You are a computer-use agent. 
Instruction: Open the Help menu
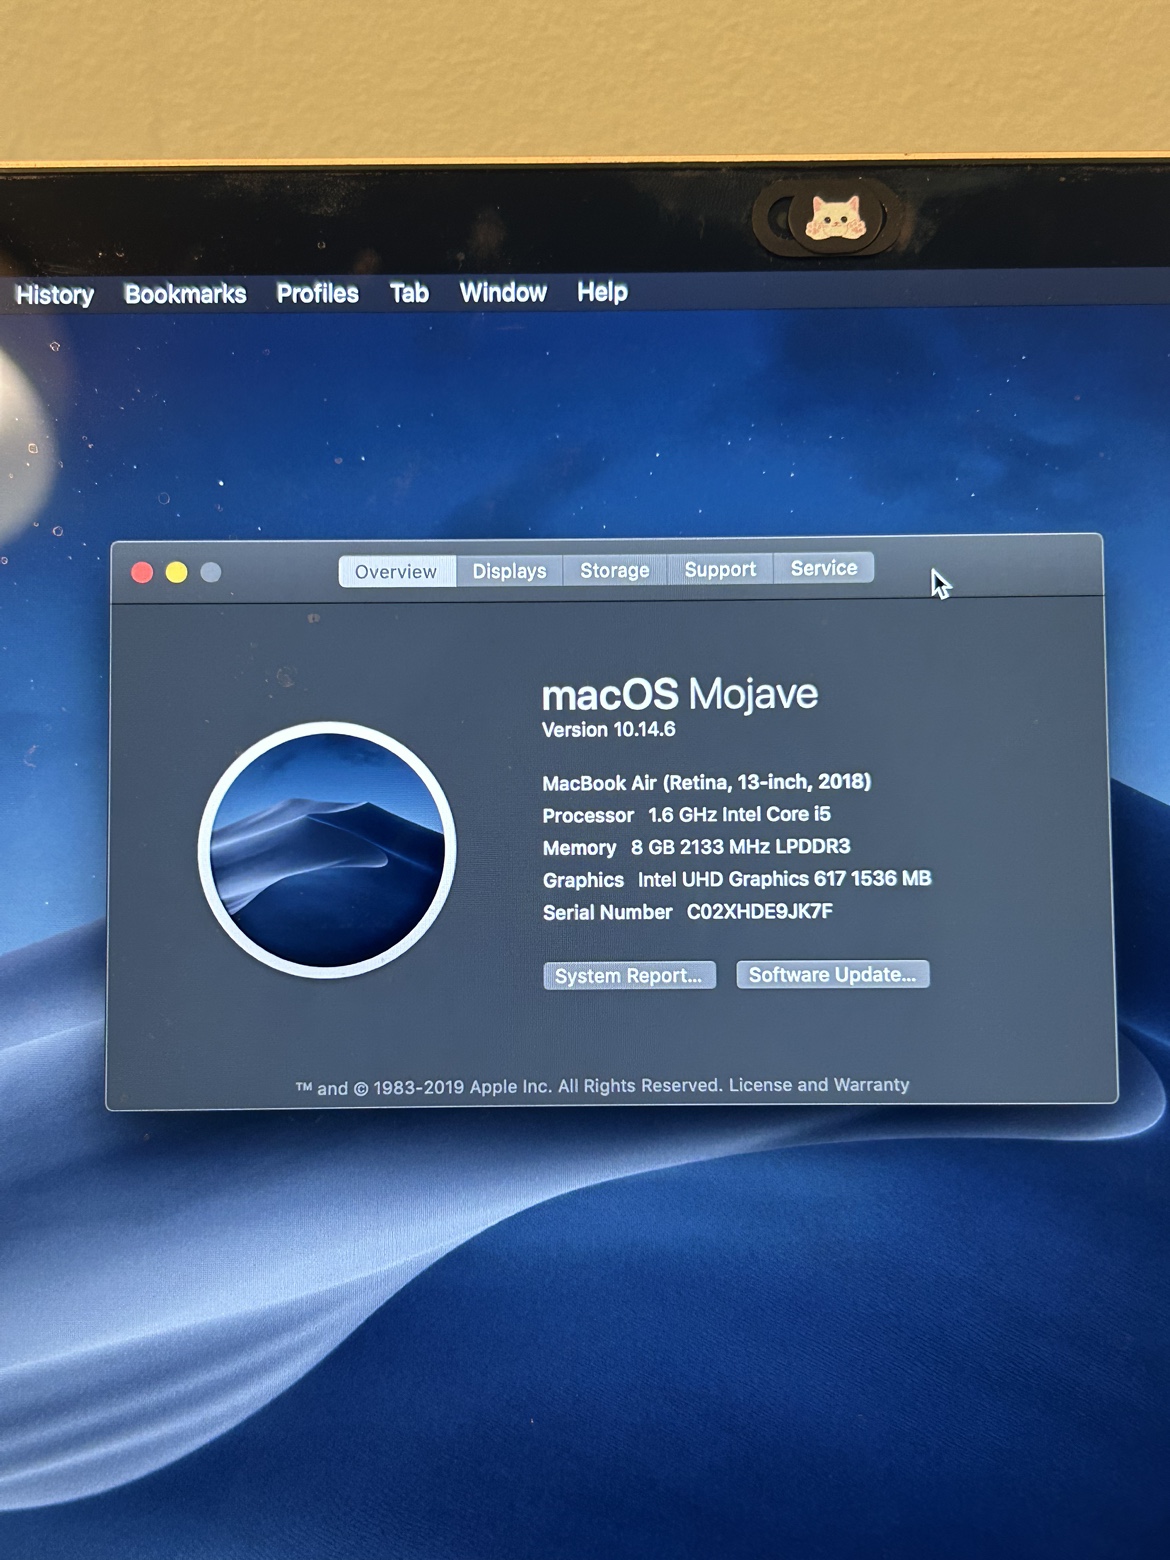pos(602,292)
